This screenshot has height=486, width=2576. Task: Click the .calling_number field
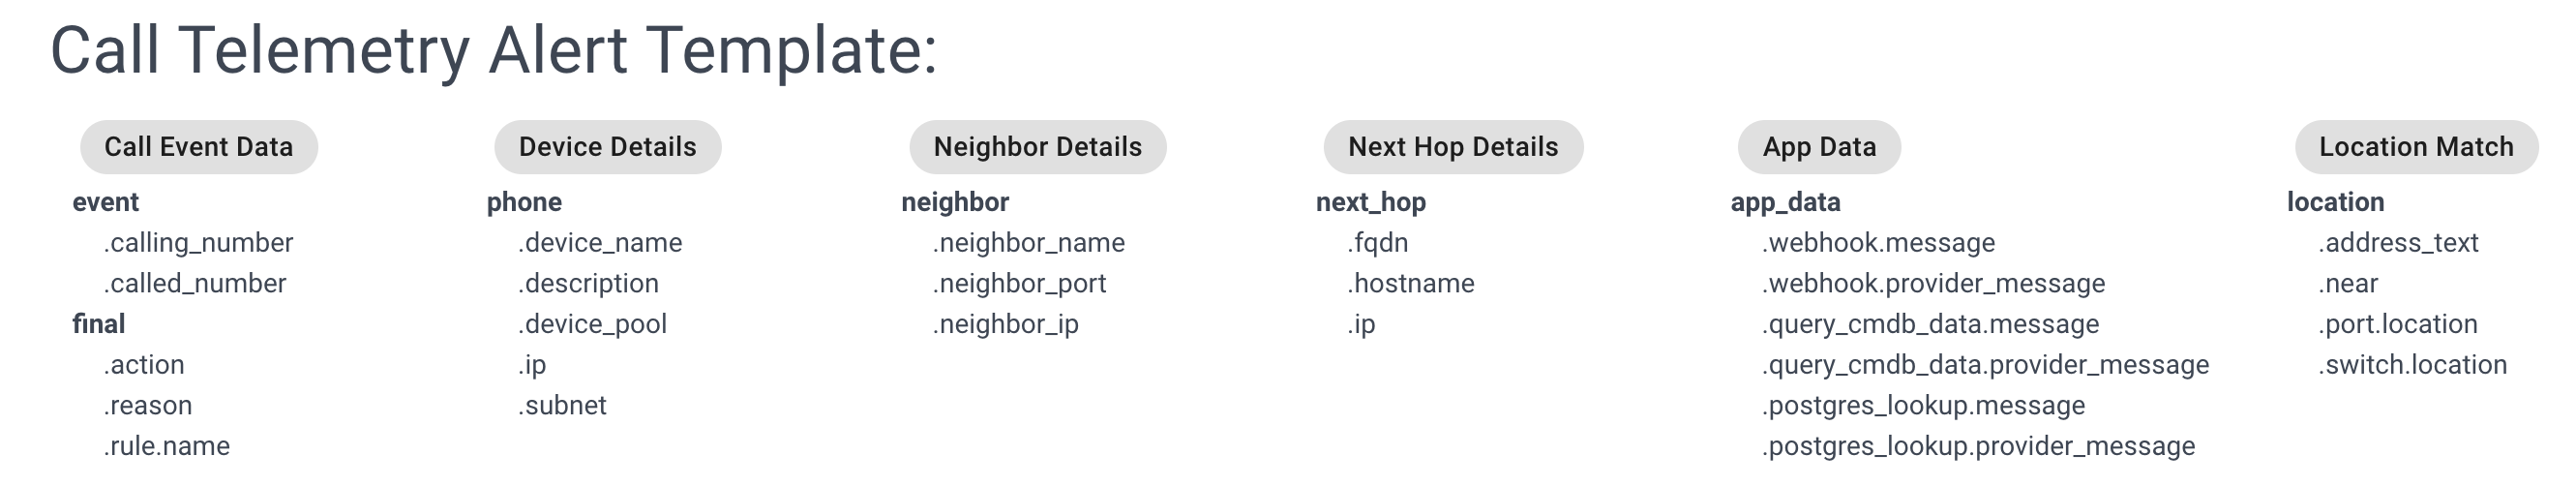point(198,243)
